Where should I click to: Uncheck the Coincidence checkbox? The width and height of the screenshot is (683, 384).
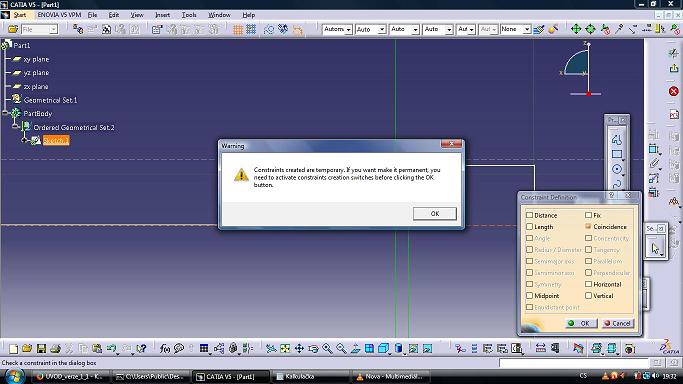588,226
